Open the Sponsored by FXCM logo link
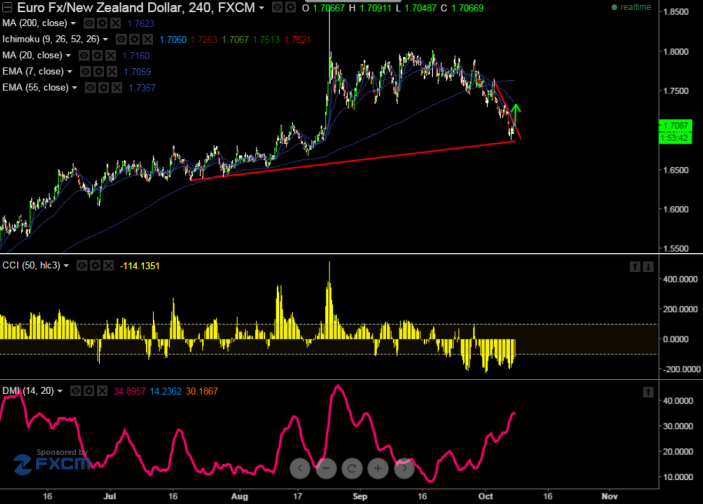Viewport: 703px width, 504px height. tap(52, 462)
